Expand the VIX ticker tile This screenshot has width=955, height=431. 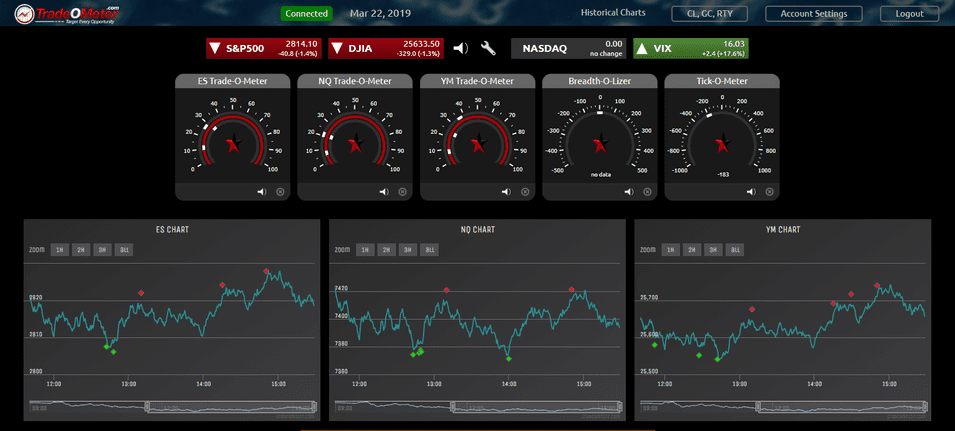690,48
